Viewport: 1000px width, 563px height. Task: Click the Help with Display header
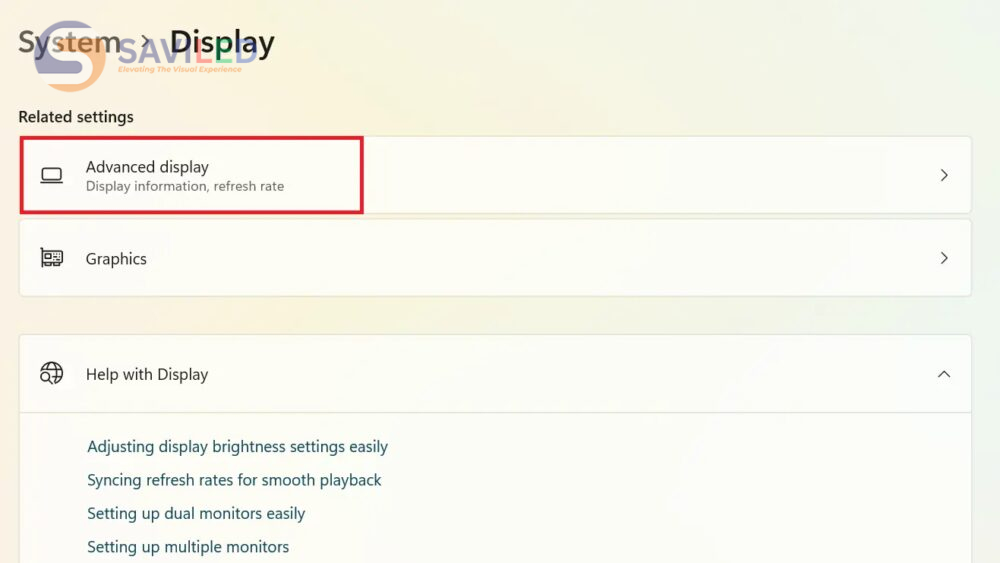pos(495,374)
